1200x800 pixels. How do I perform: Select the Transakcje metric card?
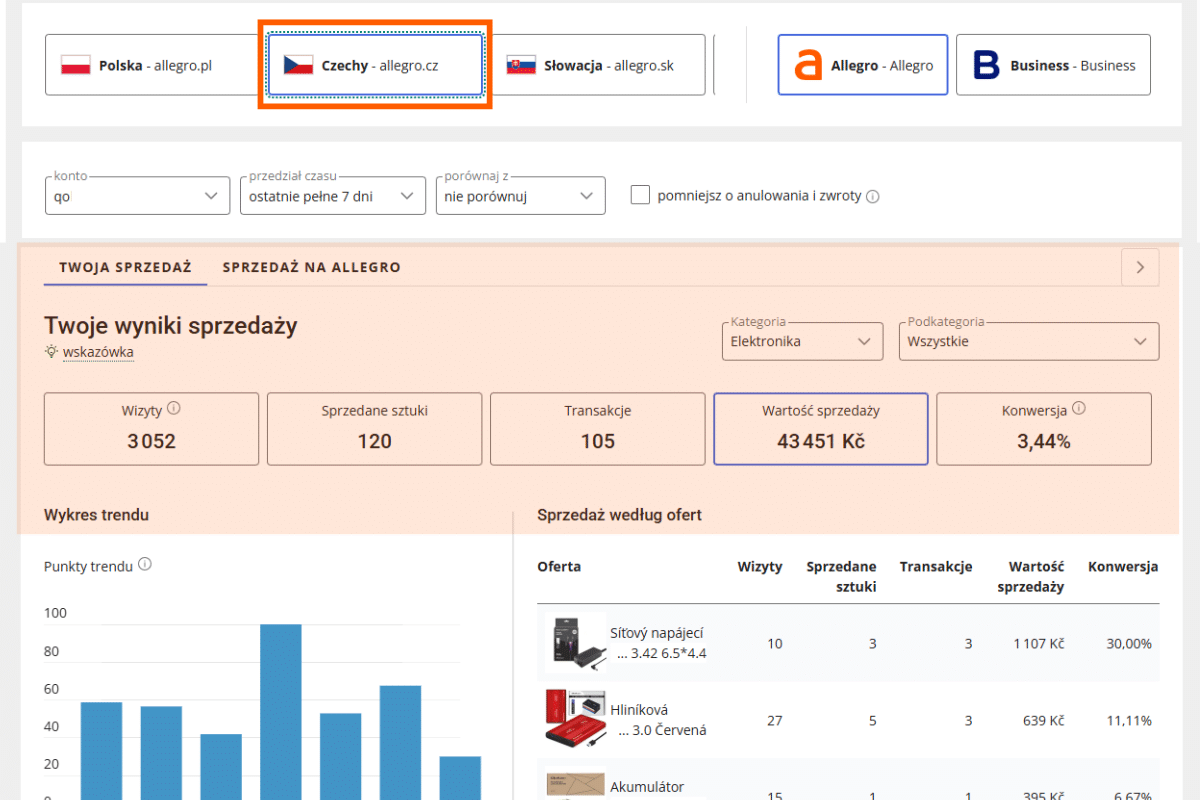coord(598,429)
